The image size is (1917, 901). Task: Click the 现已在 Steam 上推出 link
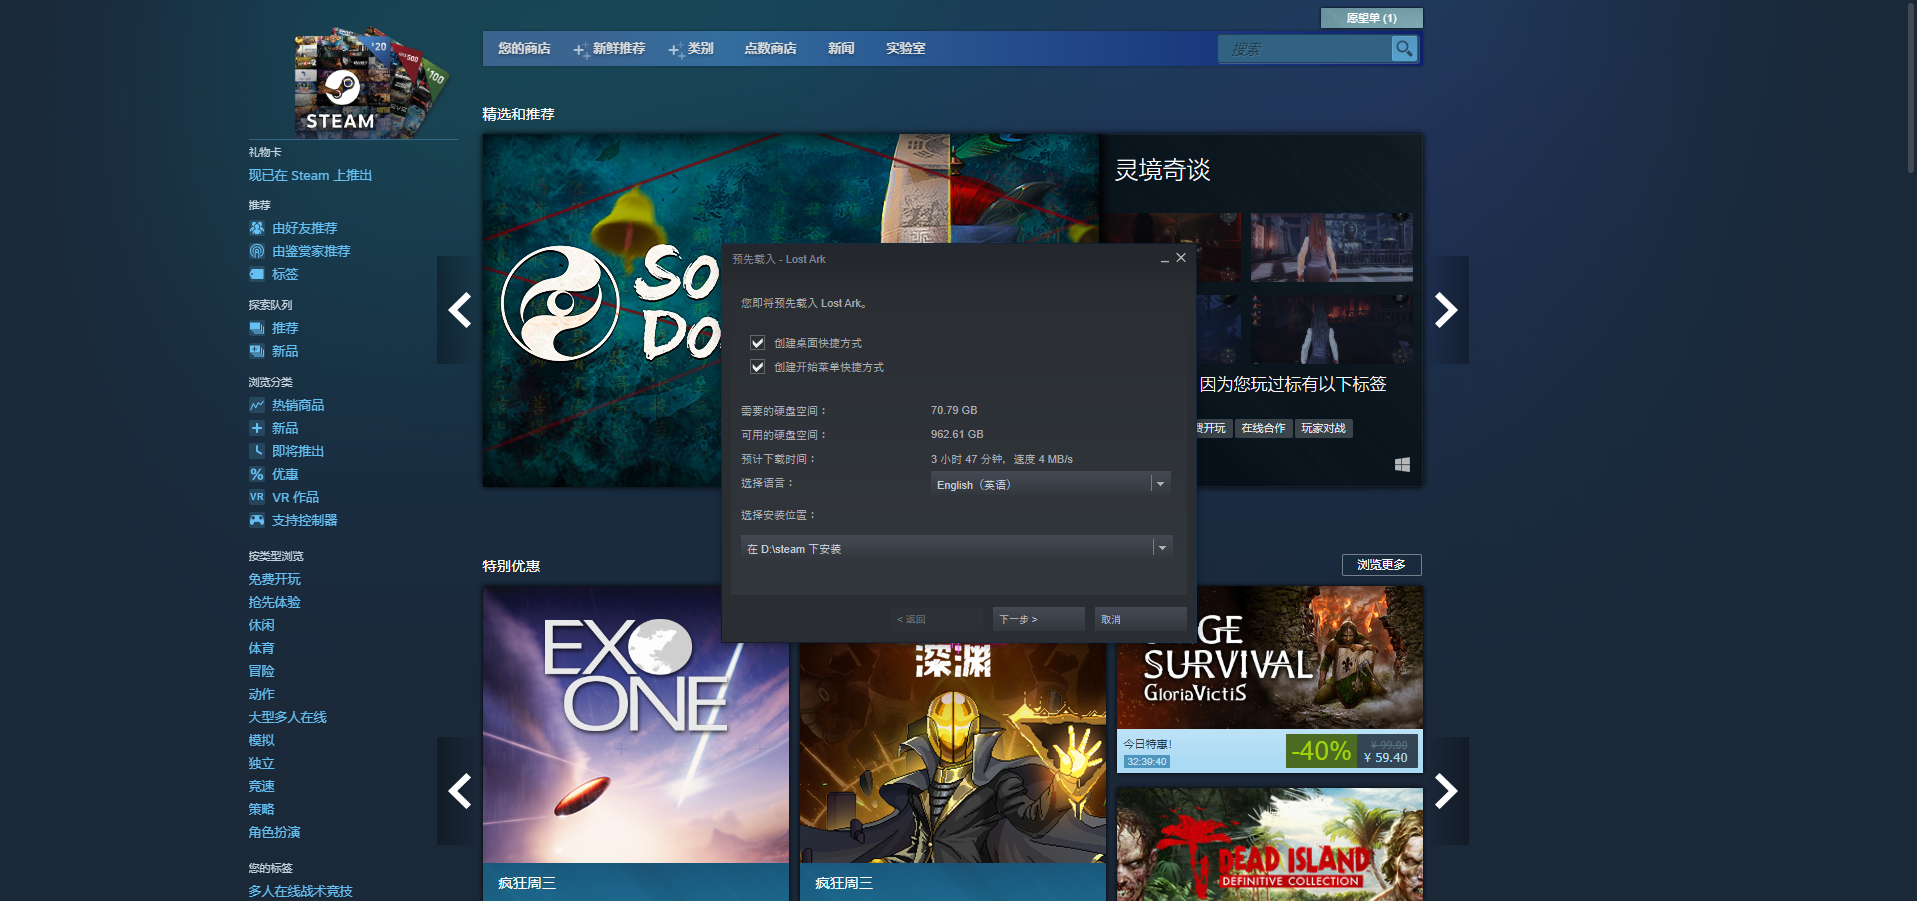[310, 175]
